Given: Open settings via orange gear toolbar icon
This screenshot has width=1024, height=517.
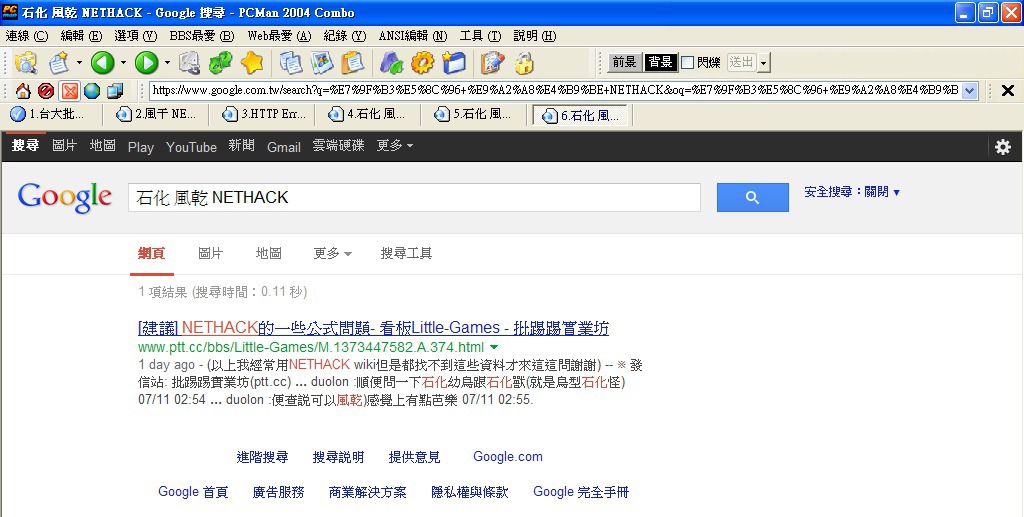Looking at the screenshot, I should tap(423, 63).
